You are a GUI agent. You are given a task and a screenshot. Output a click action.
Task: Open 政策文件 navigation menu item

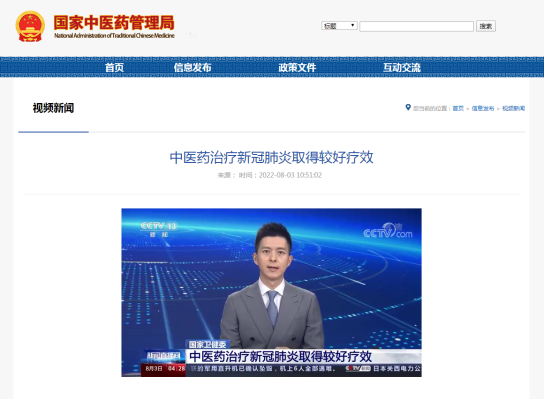(297, 67)
